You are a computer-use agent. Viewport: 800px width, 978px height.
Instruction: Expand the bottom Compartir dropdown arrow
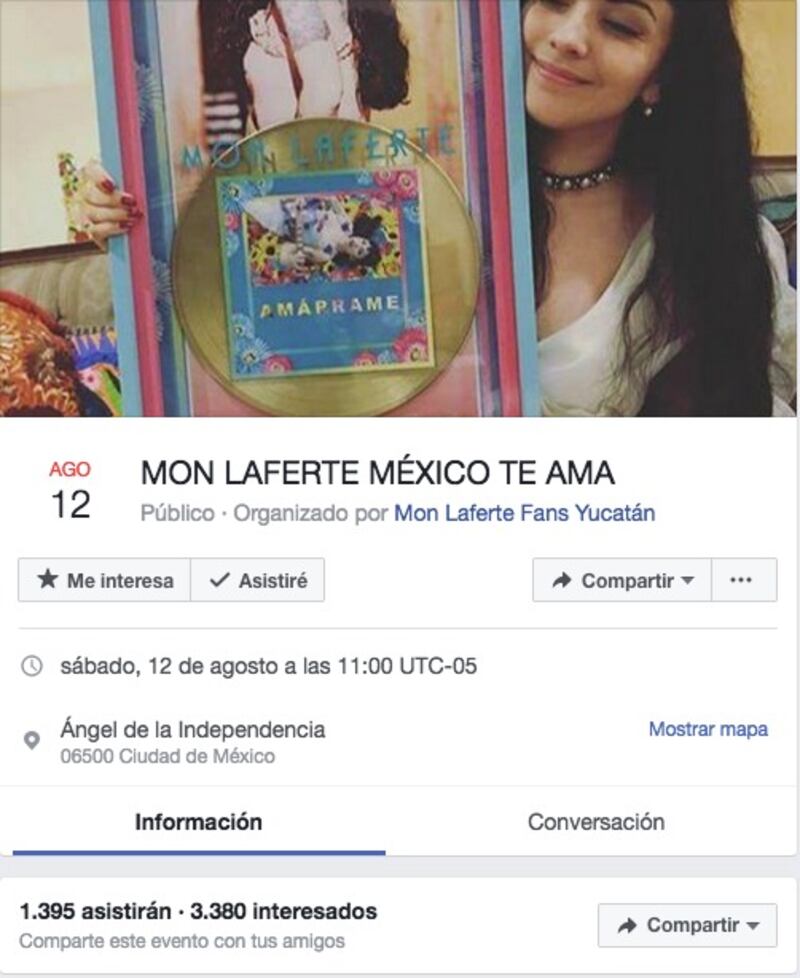coord(753,926)
